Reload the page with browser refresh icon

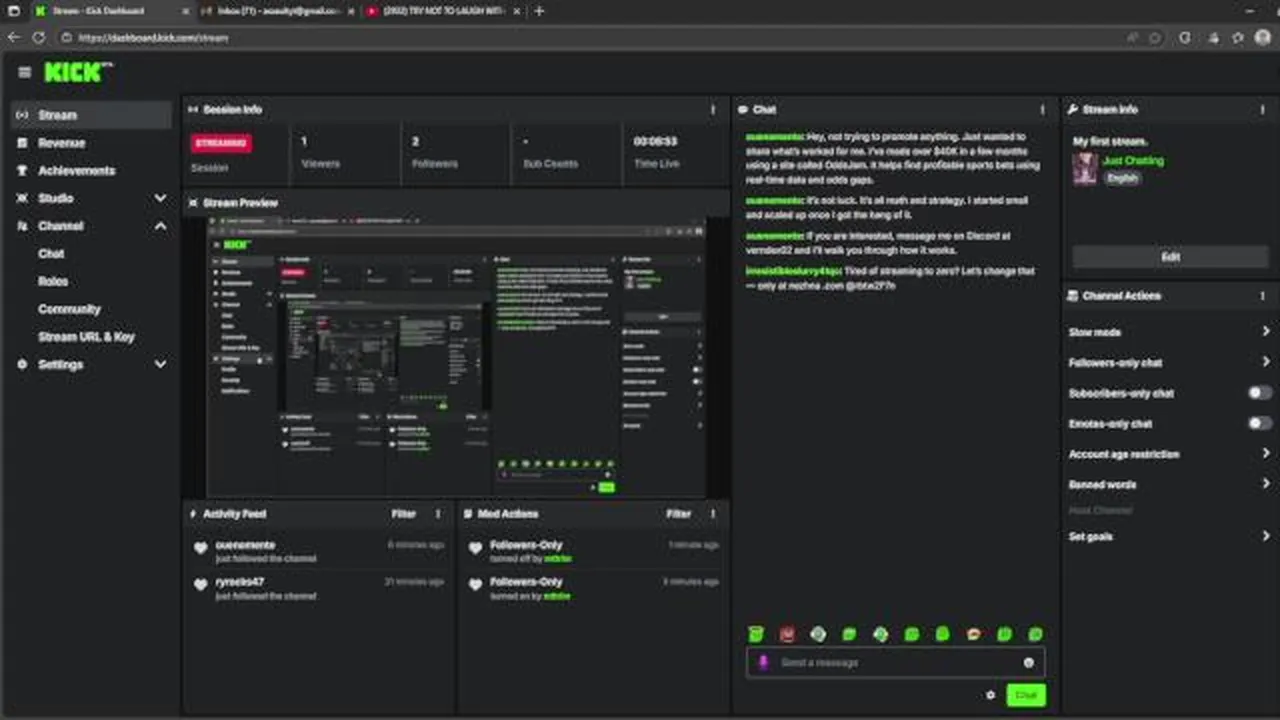(38, 37)
